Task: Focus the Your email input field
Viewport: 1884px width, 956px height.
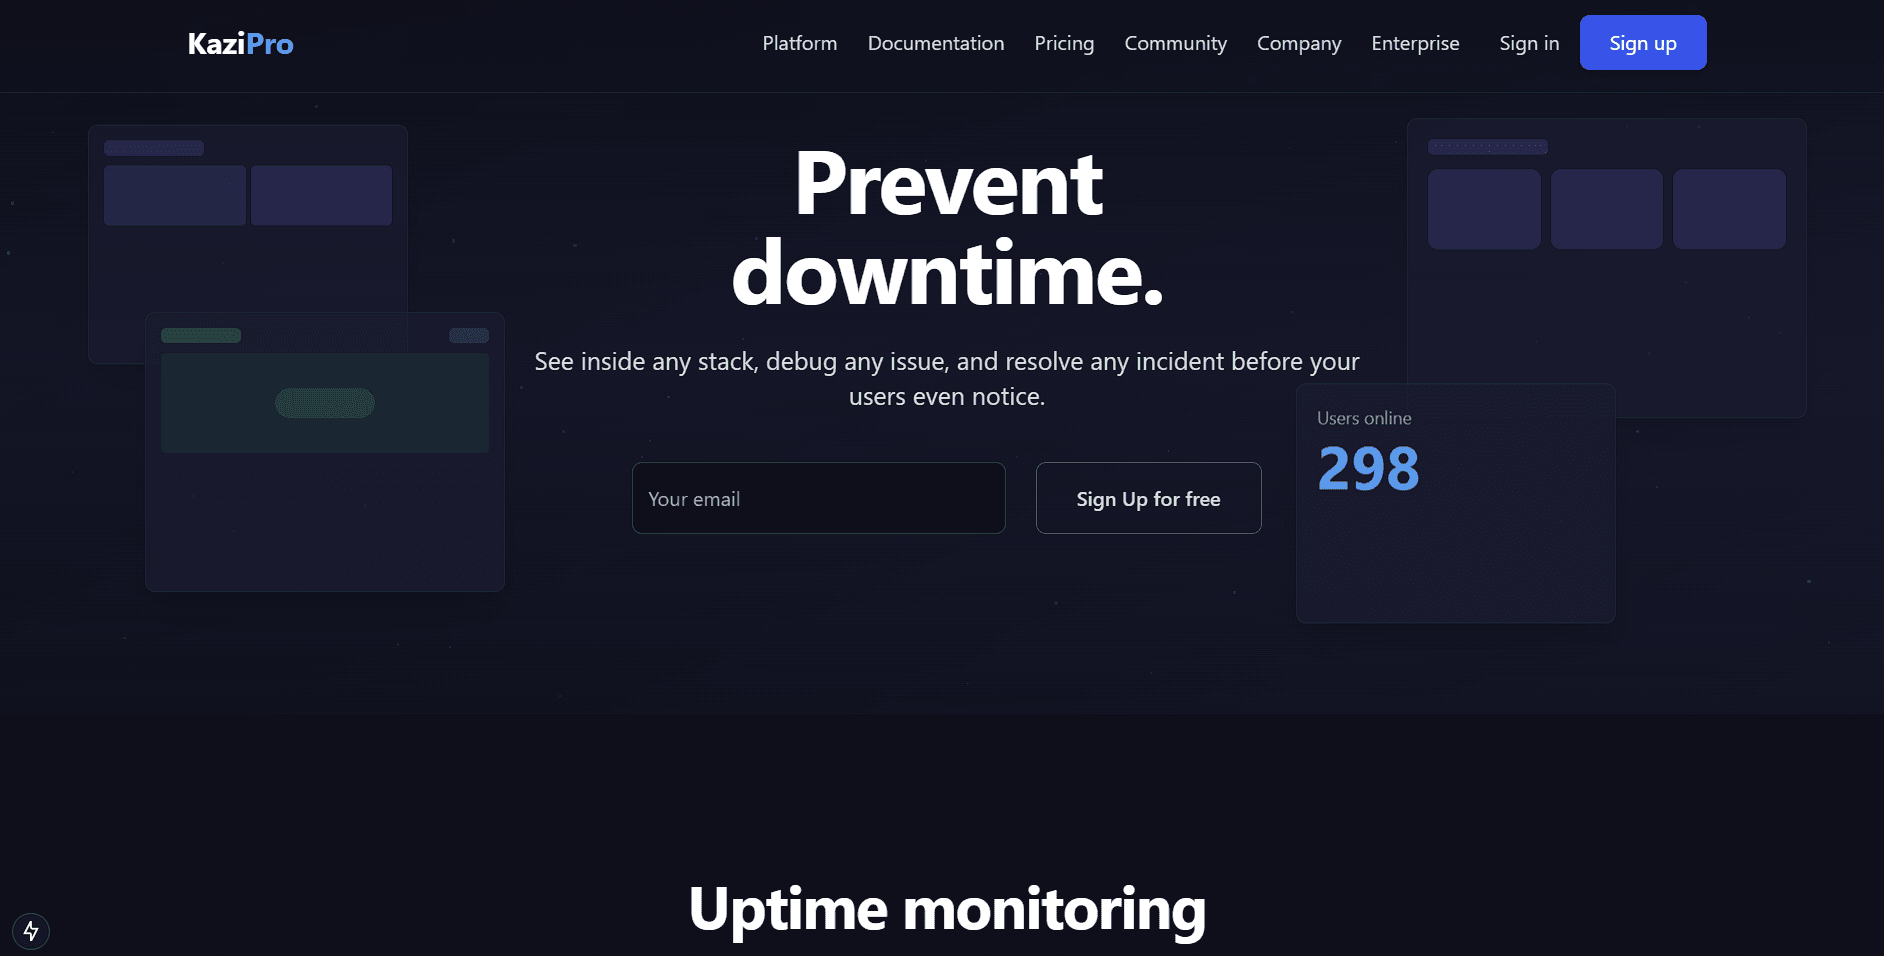Action: tap(819, 498)
